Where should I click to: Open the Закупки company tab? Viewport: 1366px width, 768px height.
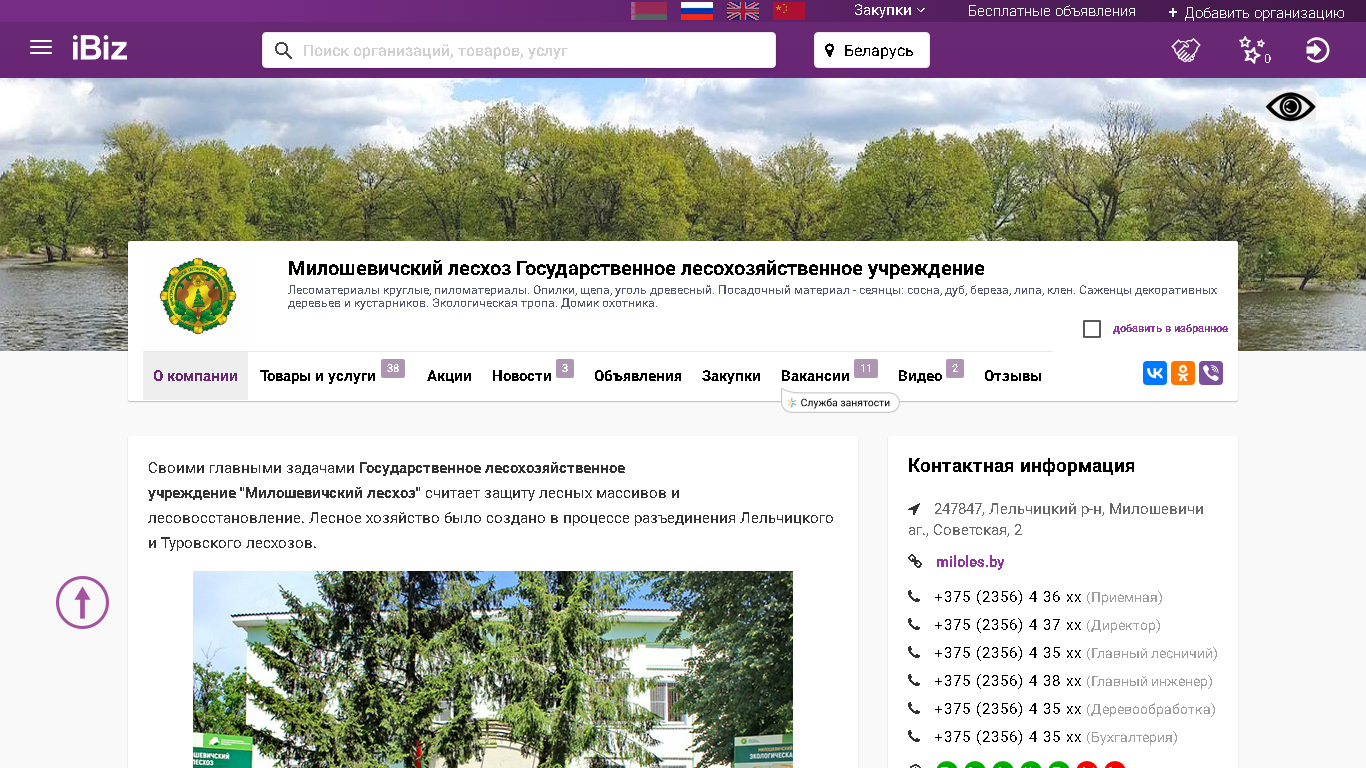pyautogui.click(x=731, y=376)
